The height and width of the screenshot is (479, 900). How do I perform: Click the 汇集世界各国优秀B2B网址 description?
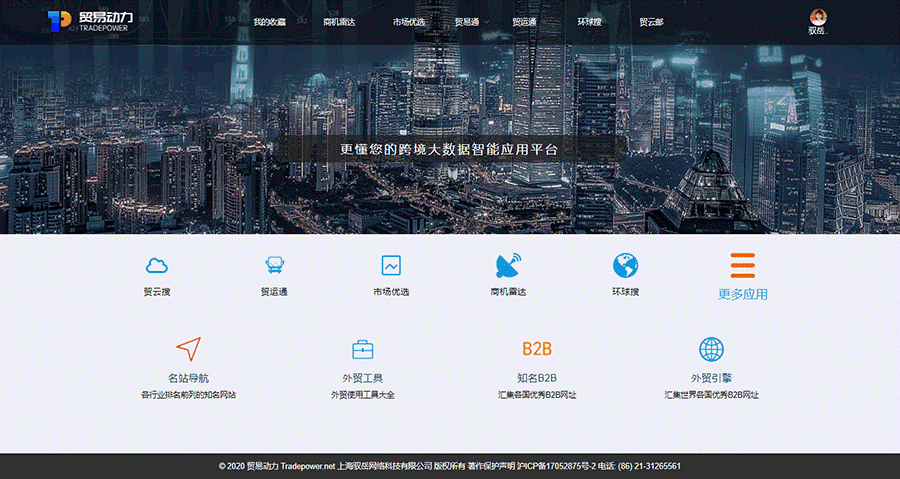pyautogui.click(x=711, y=395)
